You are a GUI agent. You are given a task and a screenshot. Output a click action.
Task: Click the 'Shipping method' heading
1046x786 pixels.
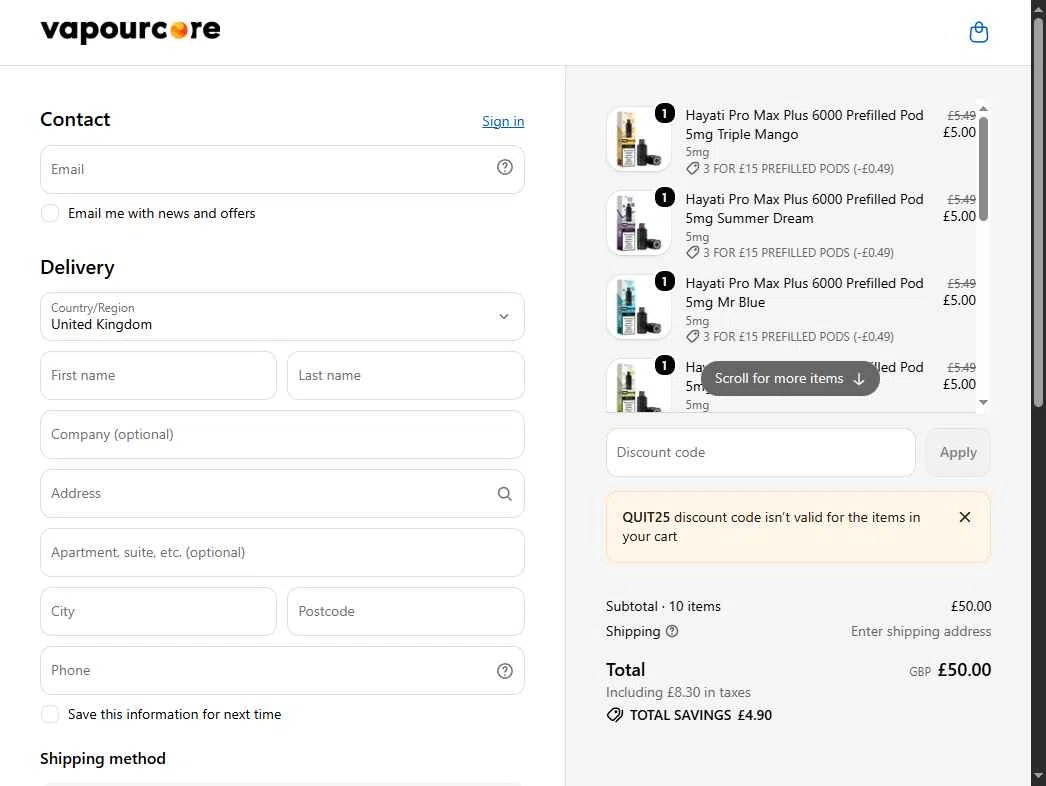(103, 759)
